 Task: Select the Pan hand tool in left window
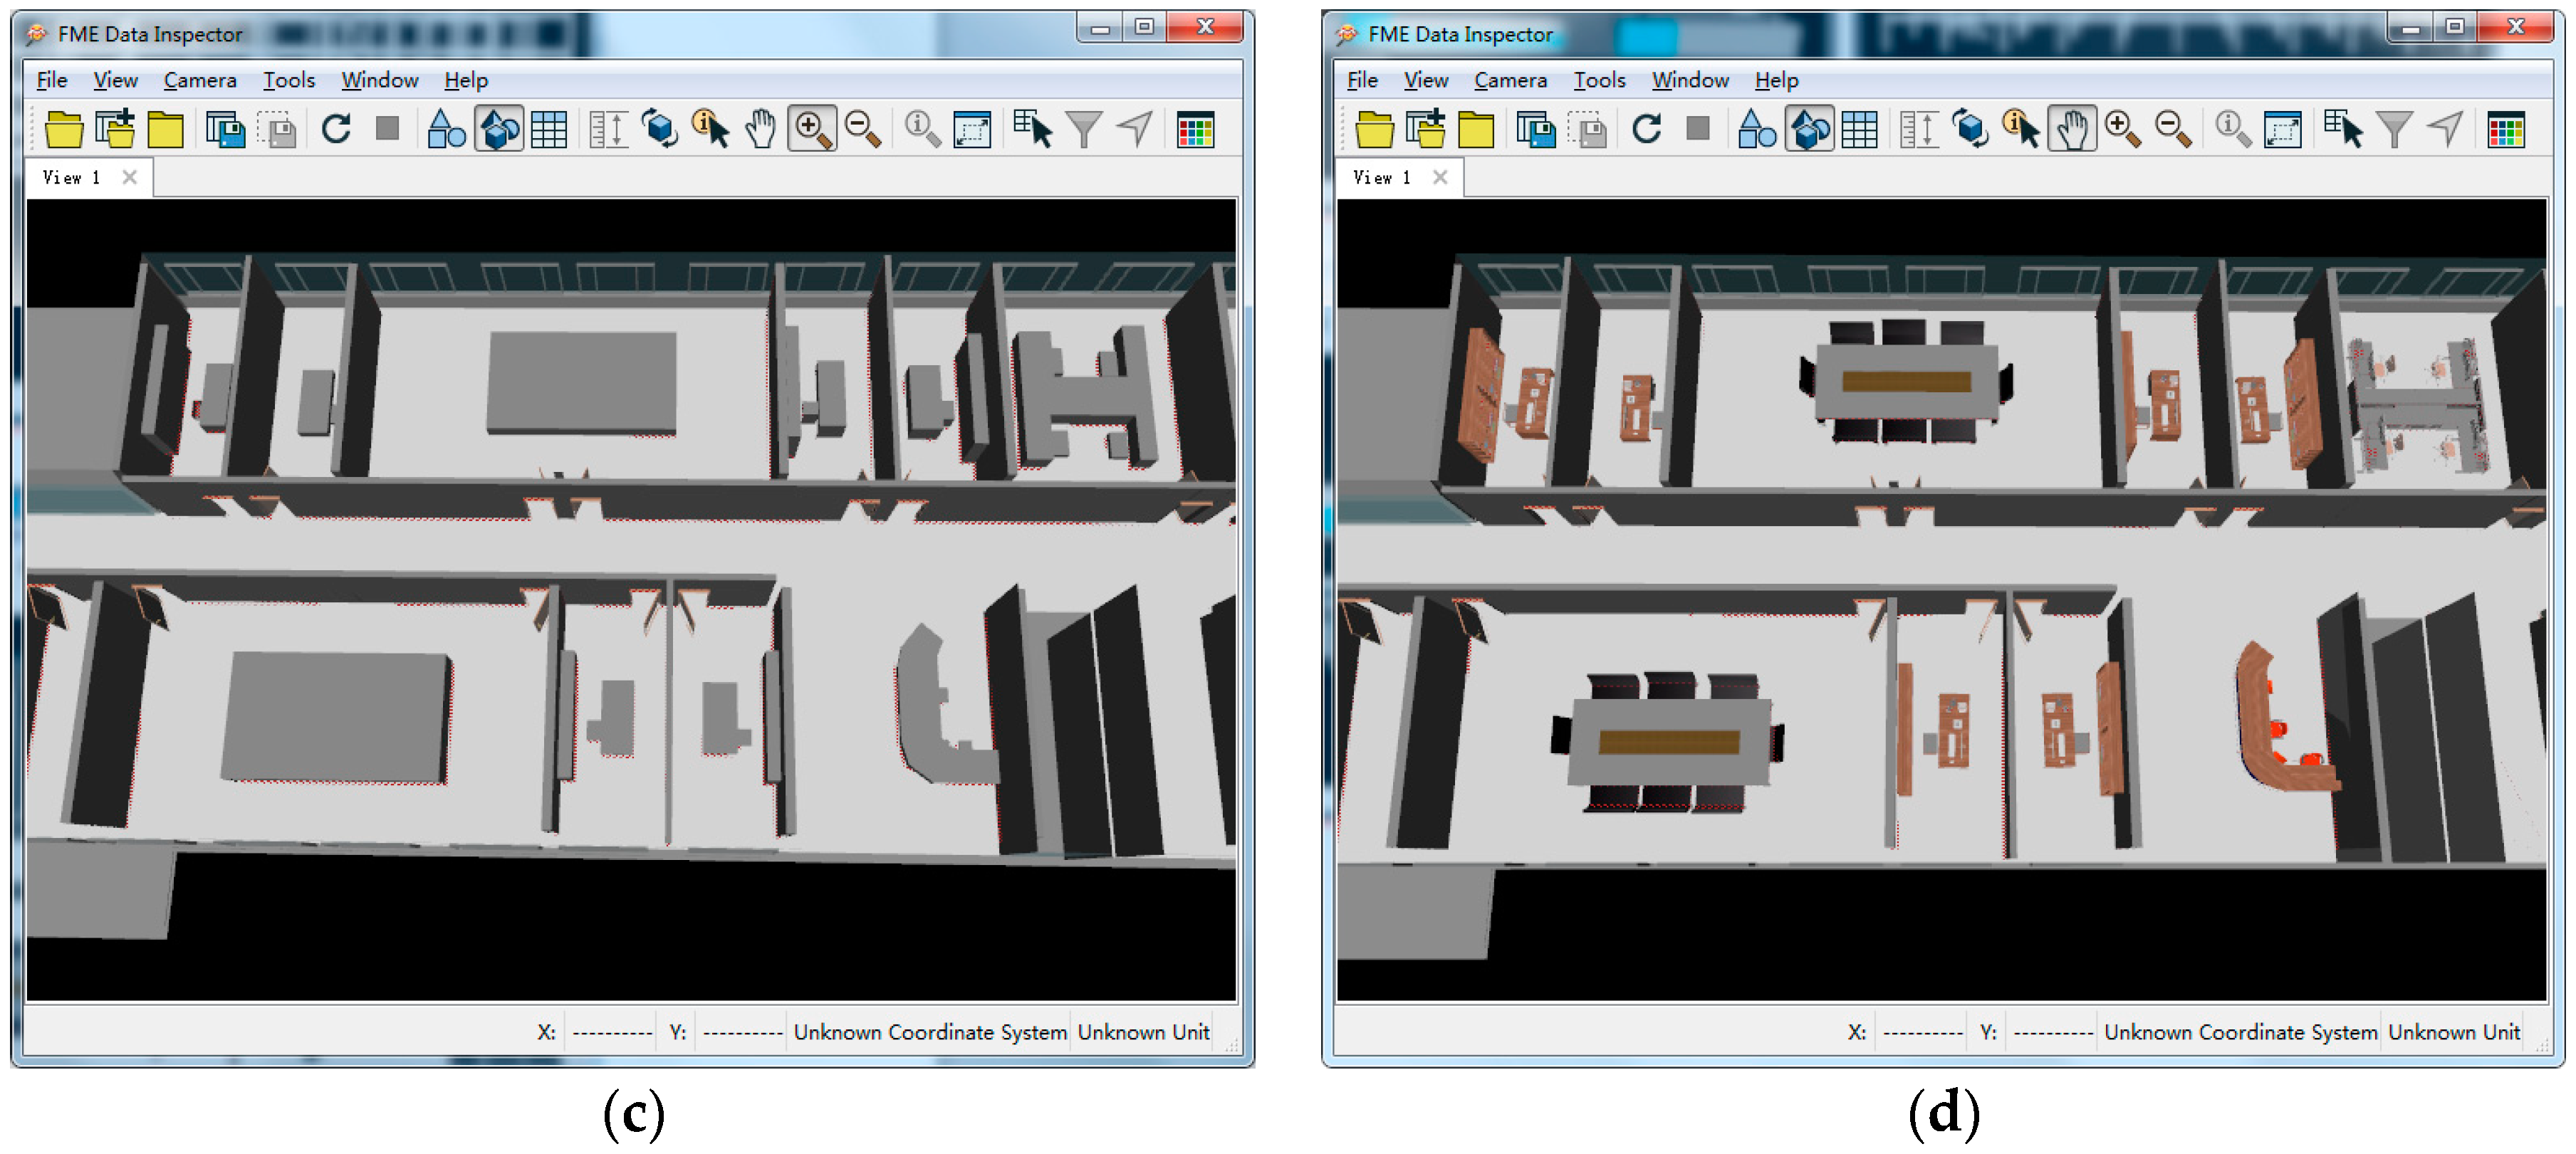761,130
